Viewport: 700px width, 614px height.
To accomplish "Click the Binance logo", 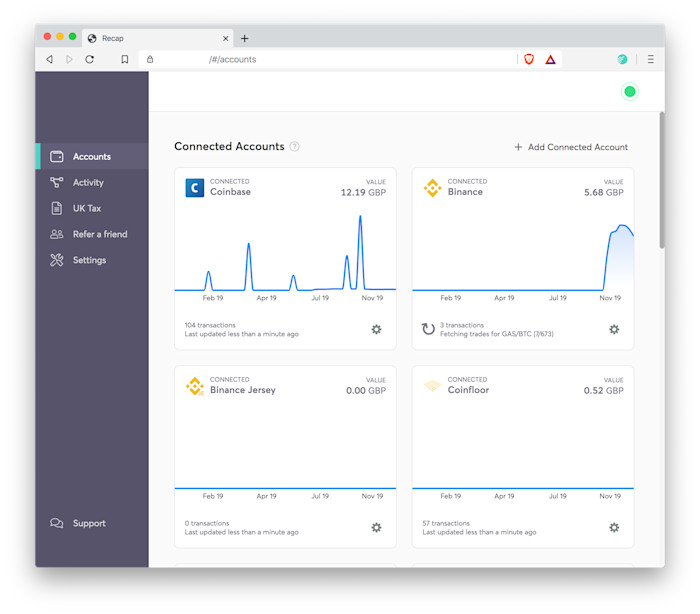I will pyautogui.click(x=432, y=188).
